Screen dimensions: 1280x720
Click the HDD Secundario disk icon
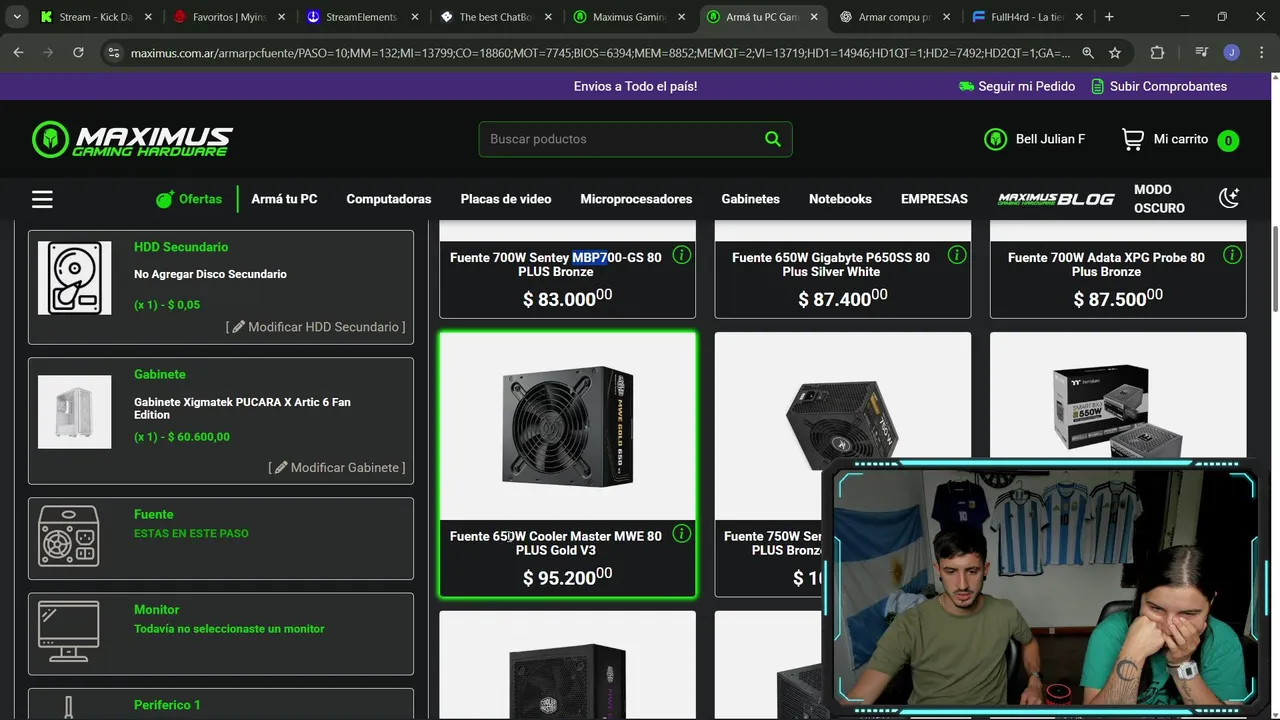click(x=74, y=278)
